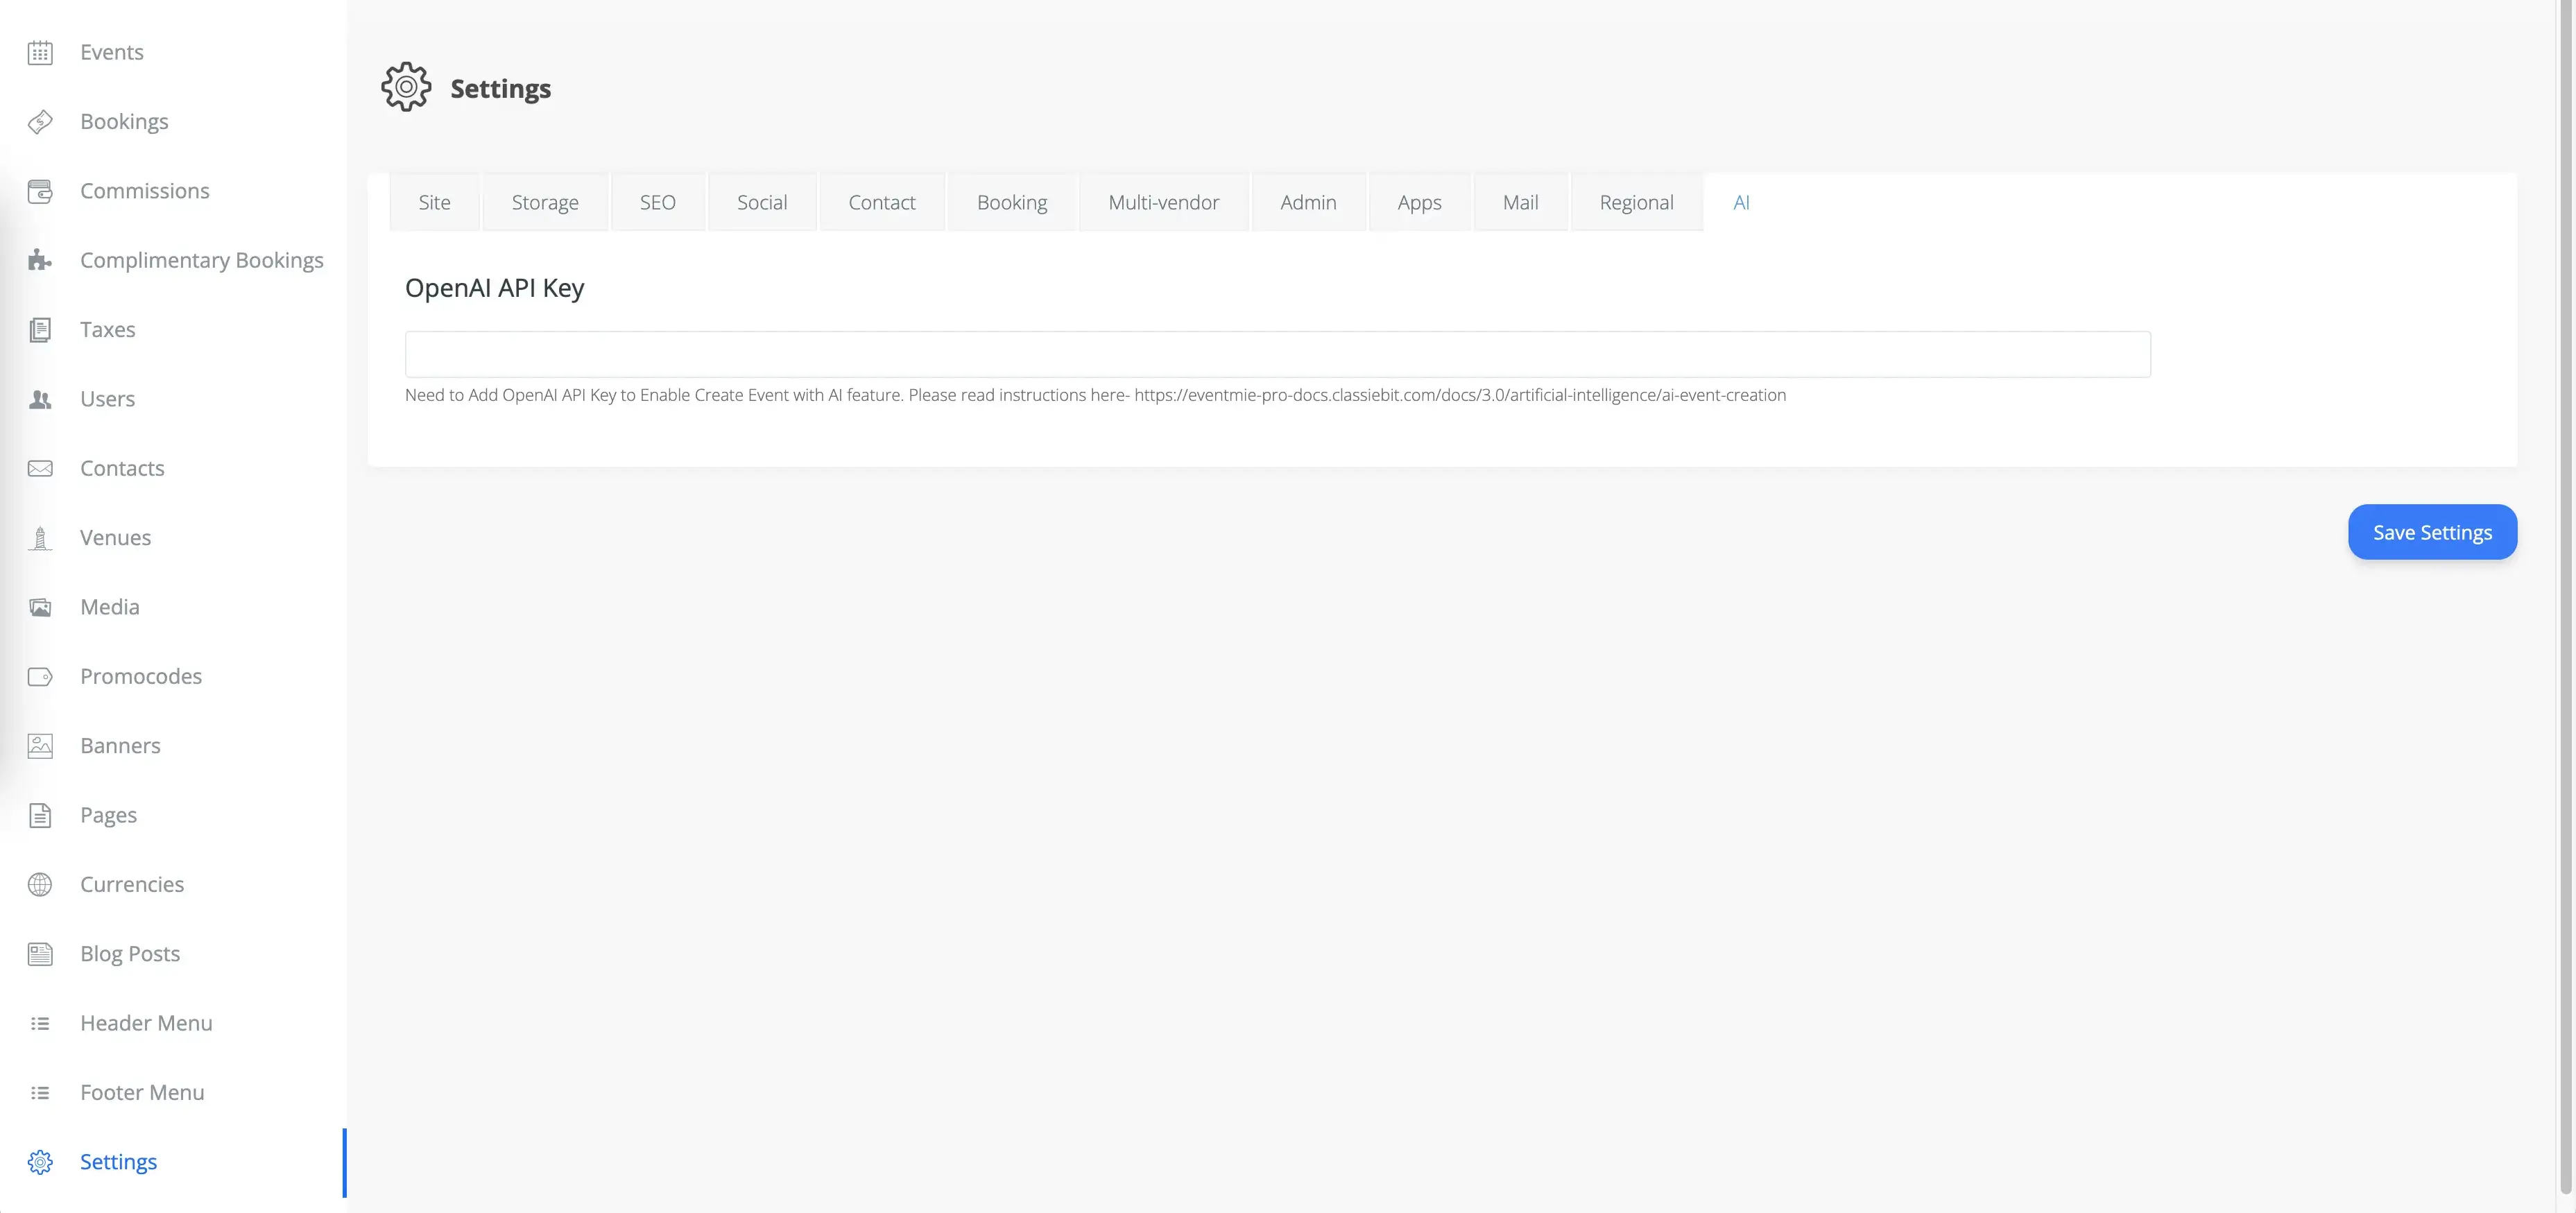Open the Mail settings tab
This screenshot has width=2576, height=1213.
coord(1520,201)
